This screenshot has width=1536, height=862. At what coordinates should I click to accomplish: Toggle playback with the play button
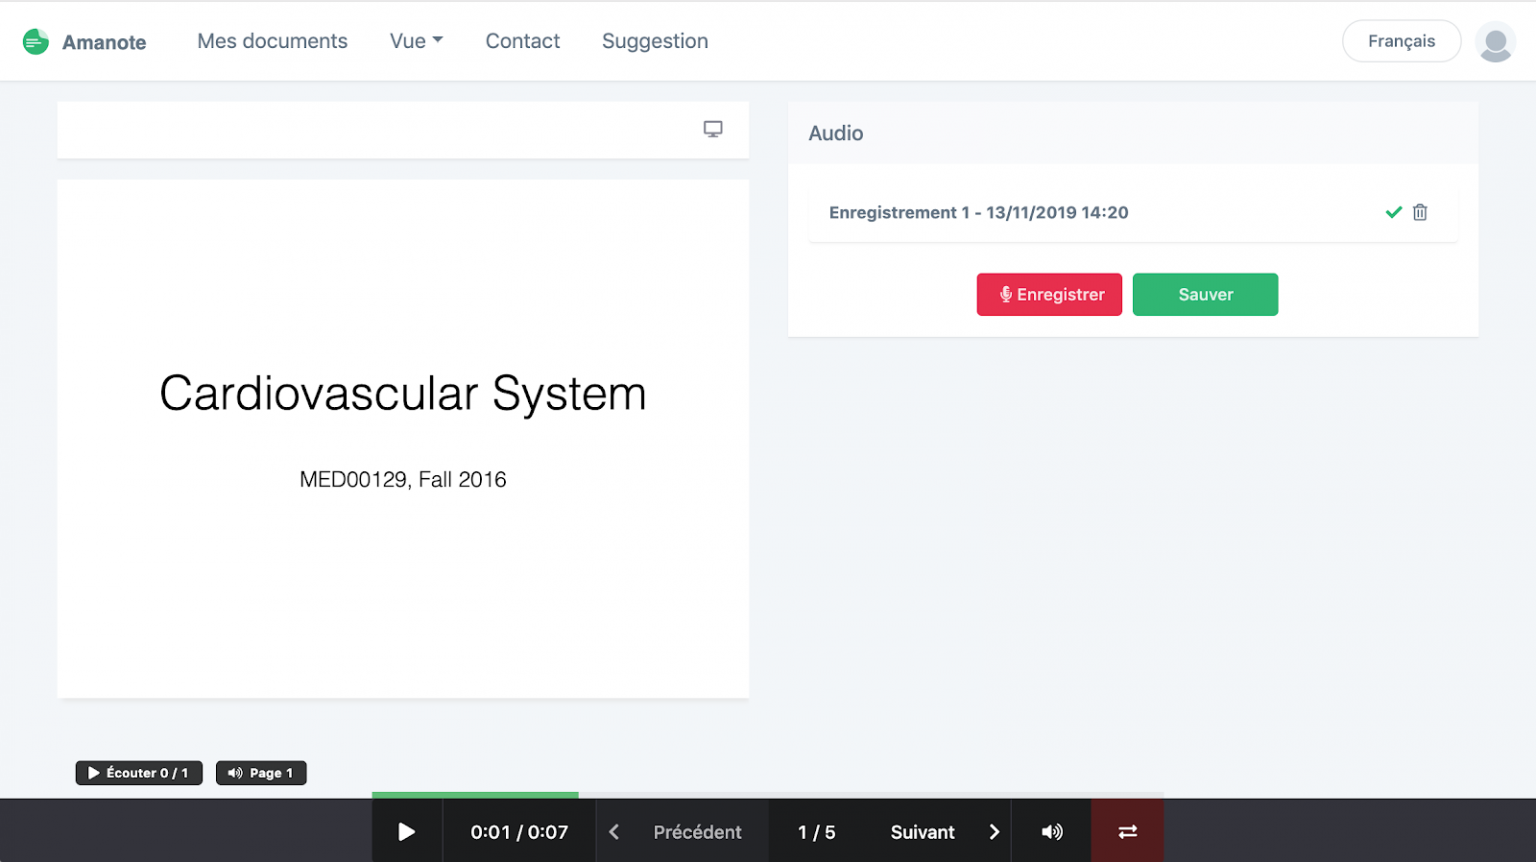click(x=406, y=831)
